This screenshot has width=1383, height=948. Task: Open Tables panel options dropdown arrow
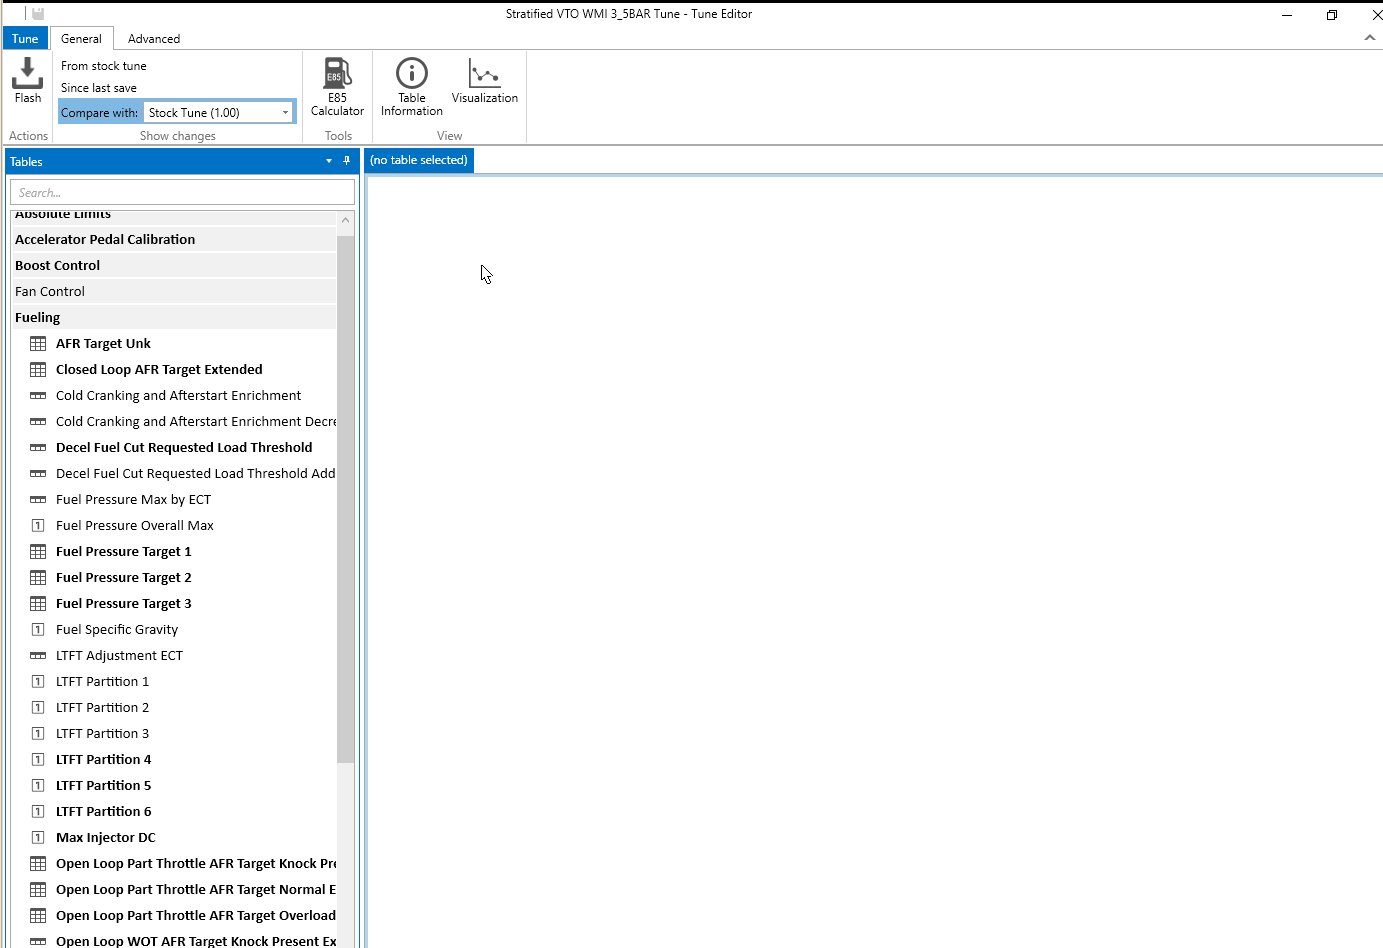[x=329, y=161]
